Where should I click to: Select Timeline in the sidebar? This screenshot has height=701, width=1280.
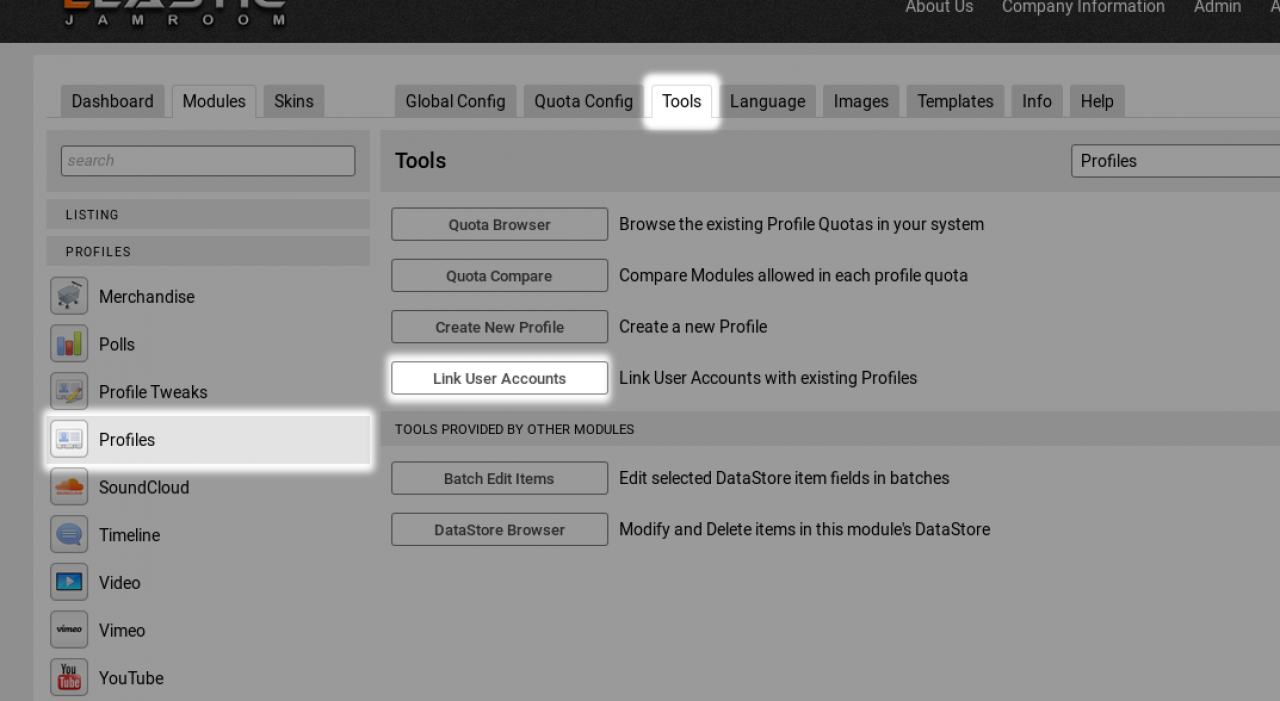[x=129, y=535]
